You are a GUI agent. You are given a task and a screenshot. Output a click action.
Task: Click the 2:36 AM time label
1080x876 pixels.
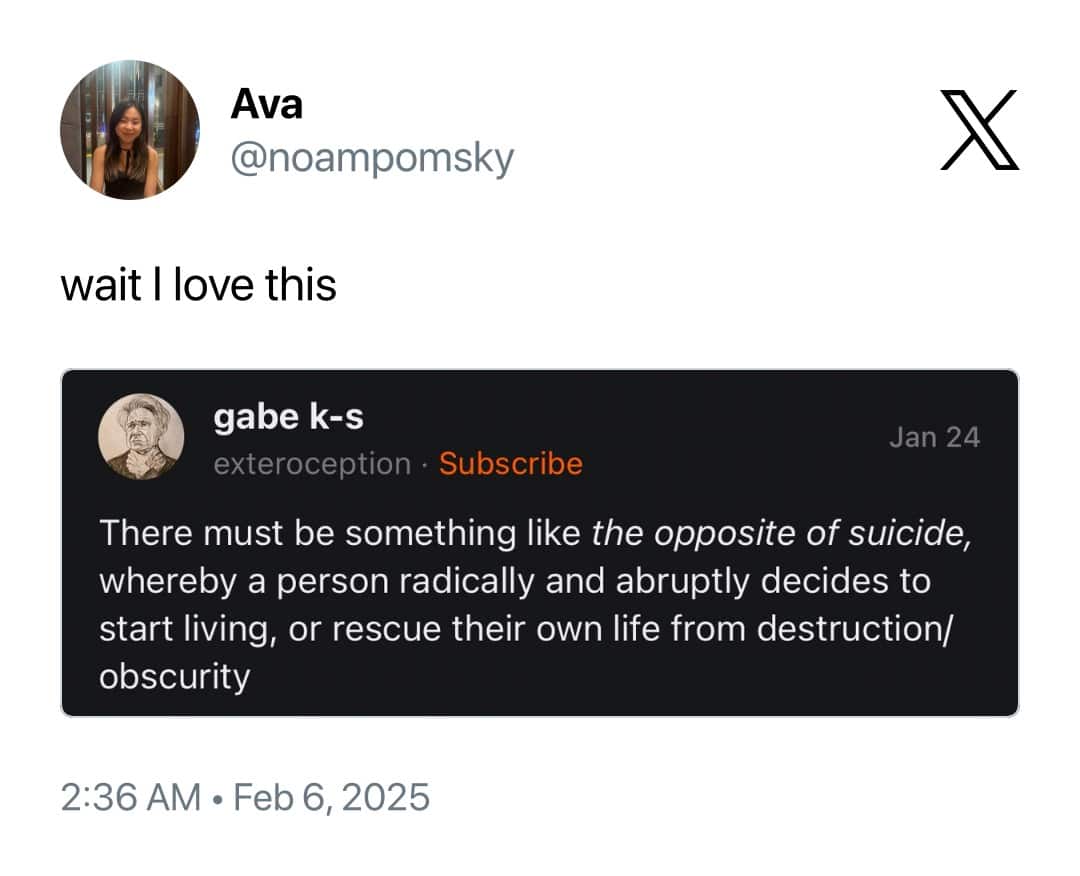click(132, 798)
